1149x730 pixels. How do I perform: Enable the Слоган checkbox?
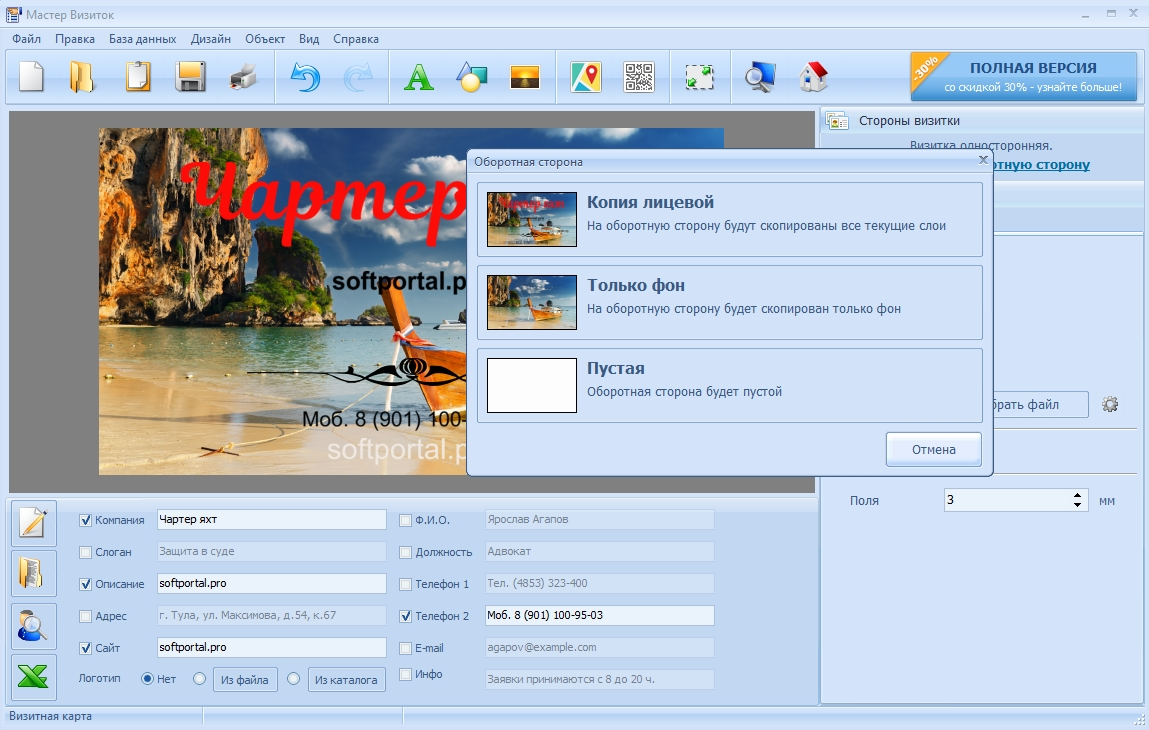(85, 552)
